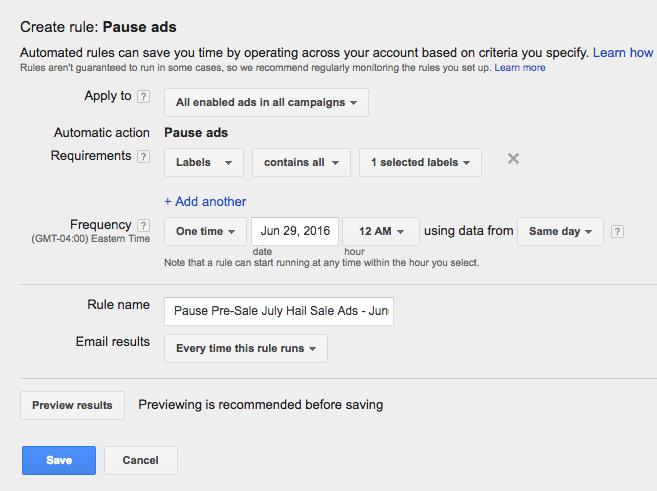
Task: Remove the Labels requirement with the X
Action: [513, 159]
